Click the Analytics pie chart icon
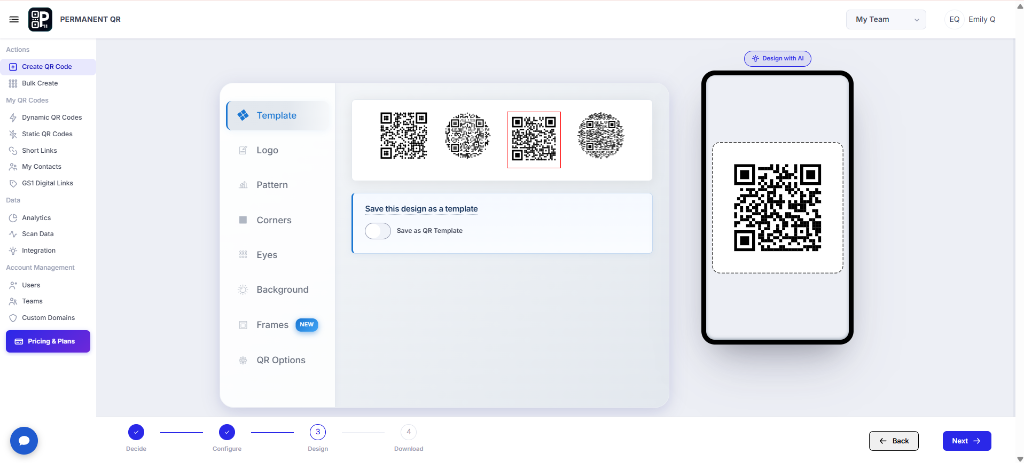Image resolution: width=1024 pixels, height=463 pixels. click(13, 217)
